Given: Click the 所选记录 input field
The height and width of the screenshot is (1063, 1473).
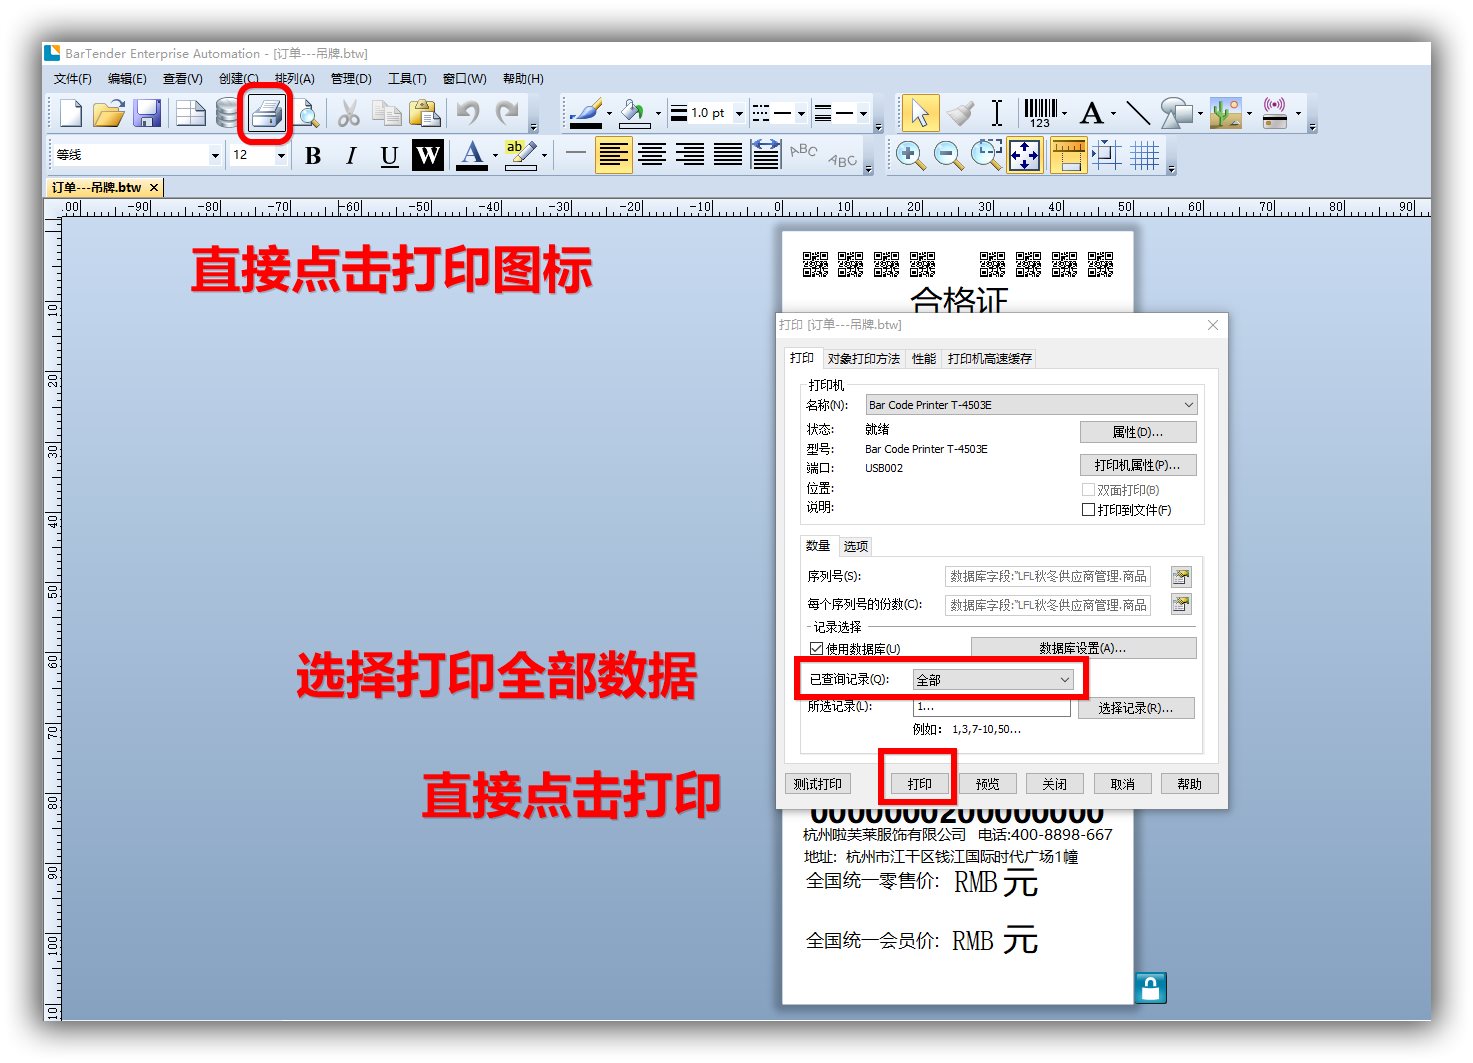Looking at the screenshot, I should click(990, 707).
